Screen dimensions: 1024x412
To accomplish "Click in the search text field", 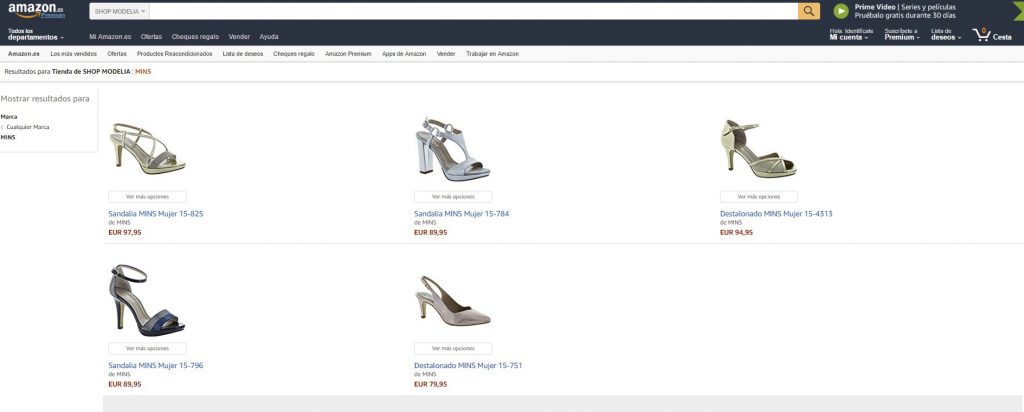I will point(473,11).
